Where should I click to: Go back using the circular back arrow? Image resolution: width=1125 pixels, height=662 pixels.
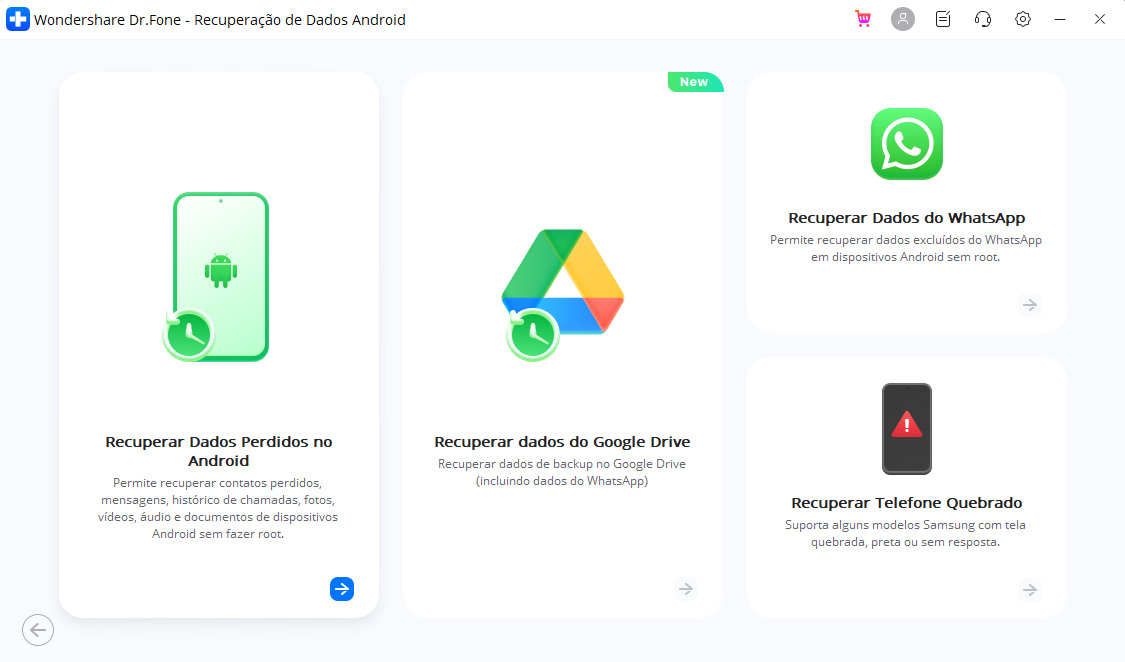pos(38,630)
